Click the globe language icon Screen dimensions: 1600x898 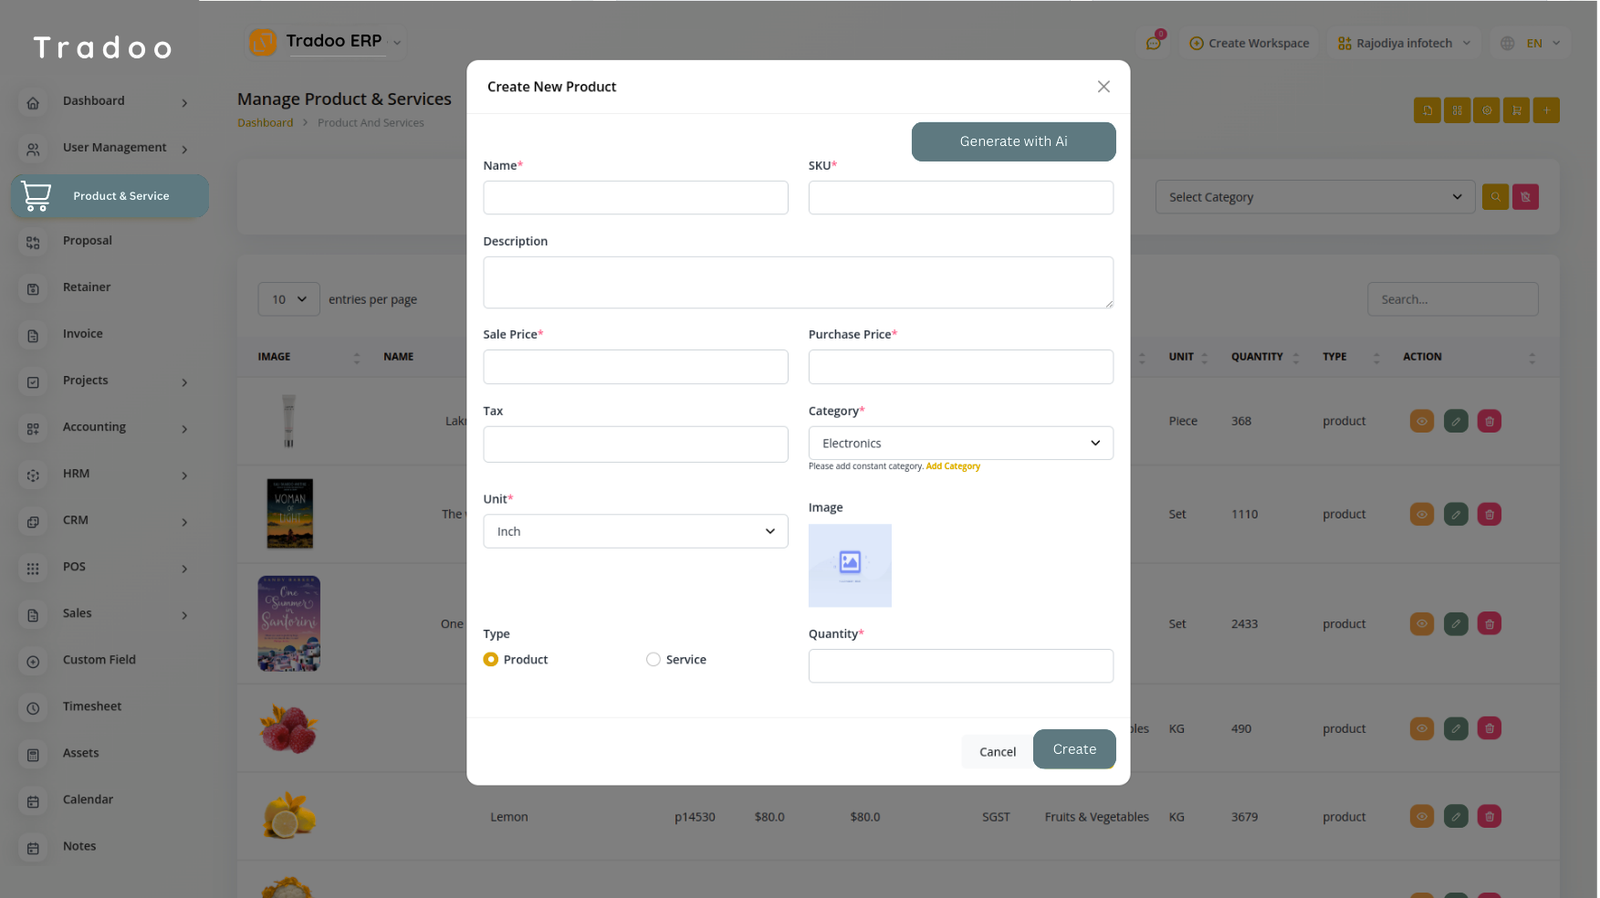click(x=1507, y=43)
